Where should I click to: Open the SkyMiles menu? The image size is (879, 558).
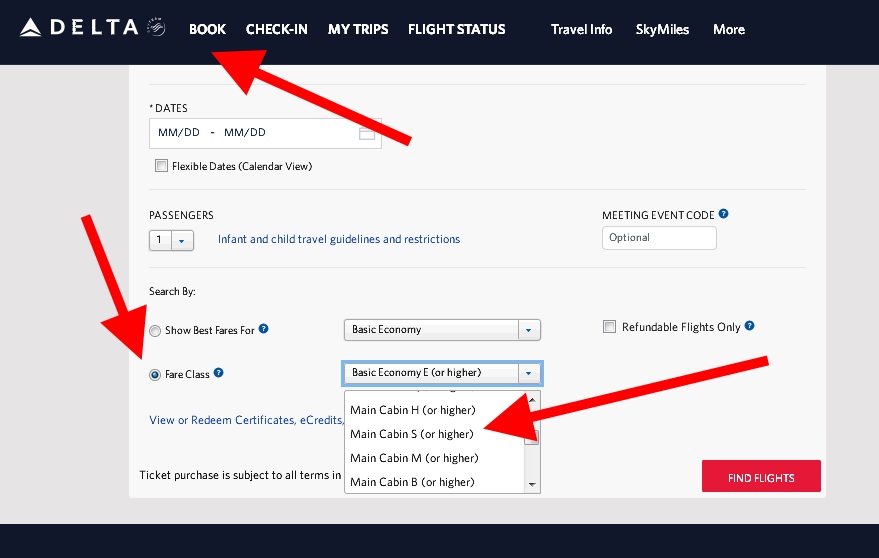tap(662, 29)
